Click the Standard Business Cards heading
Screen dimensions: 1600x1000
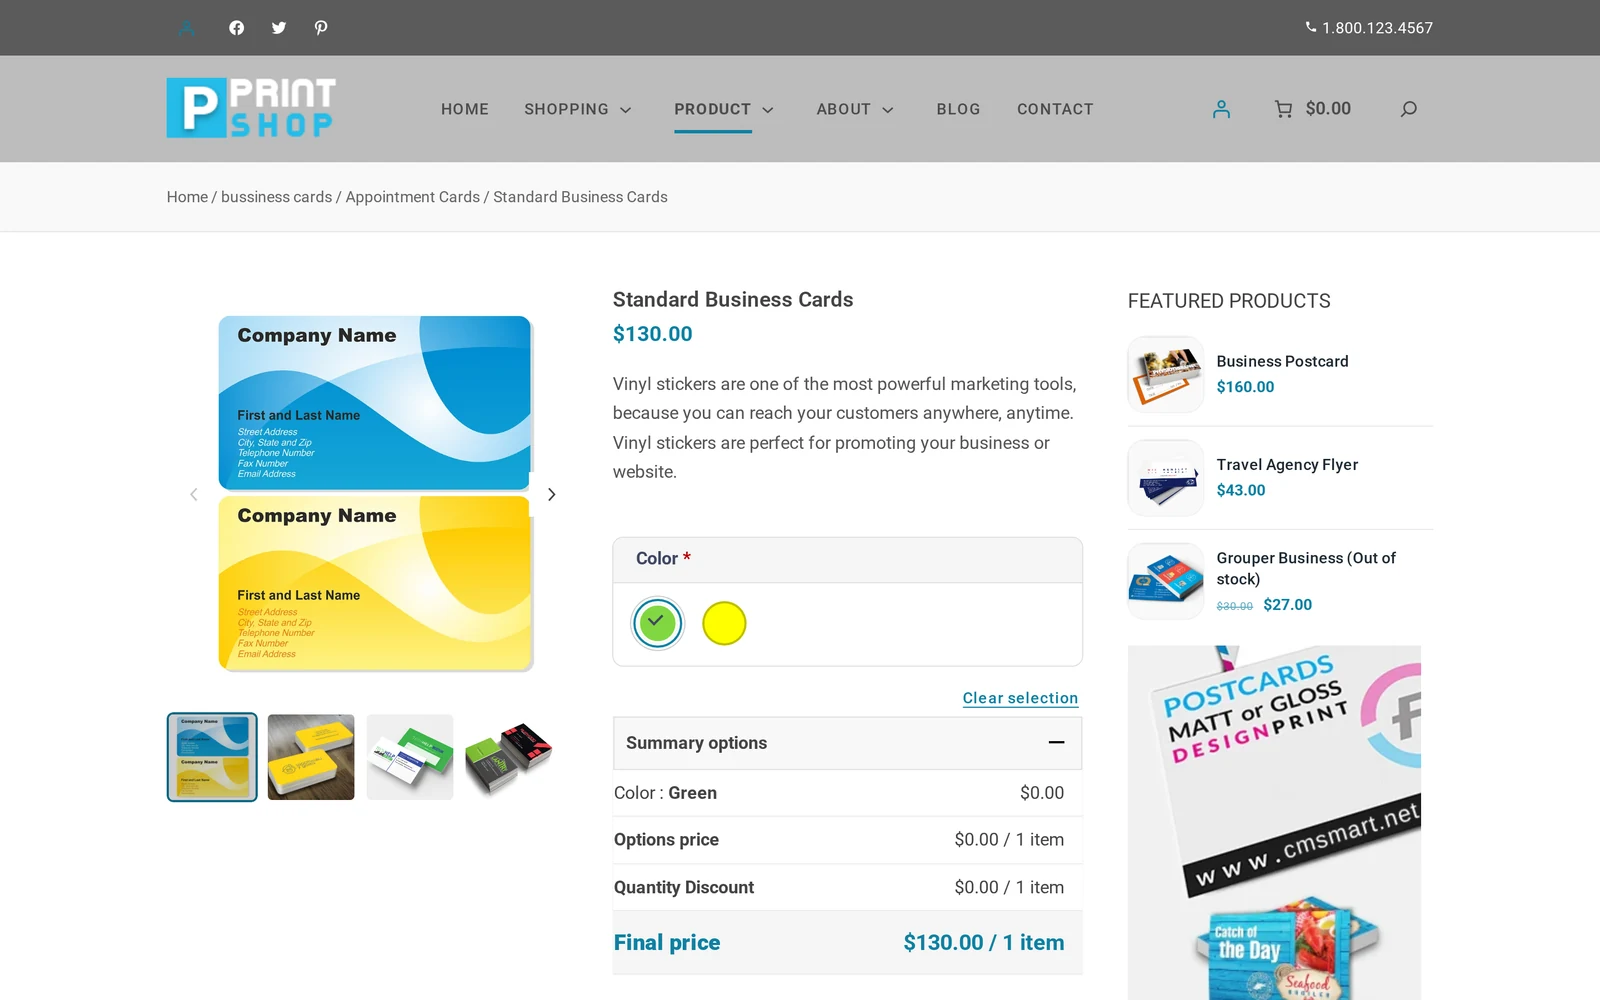pos(733,299)
